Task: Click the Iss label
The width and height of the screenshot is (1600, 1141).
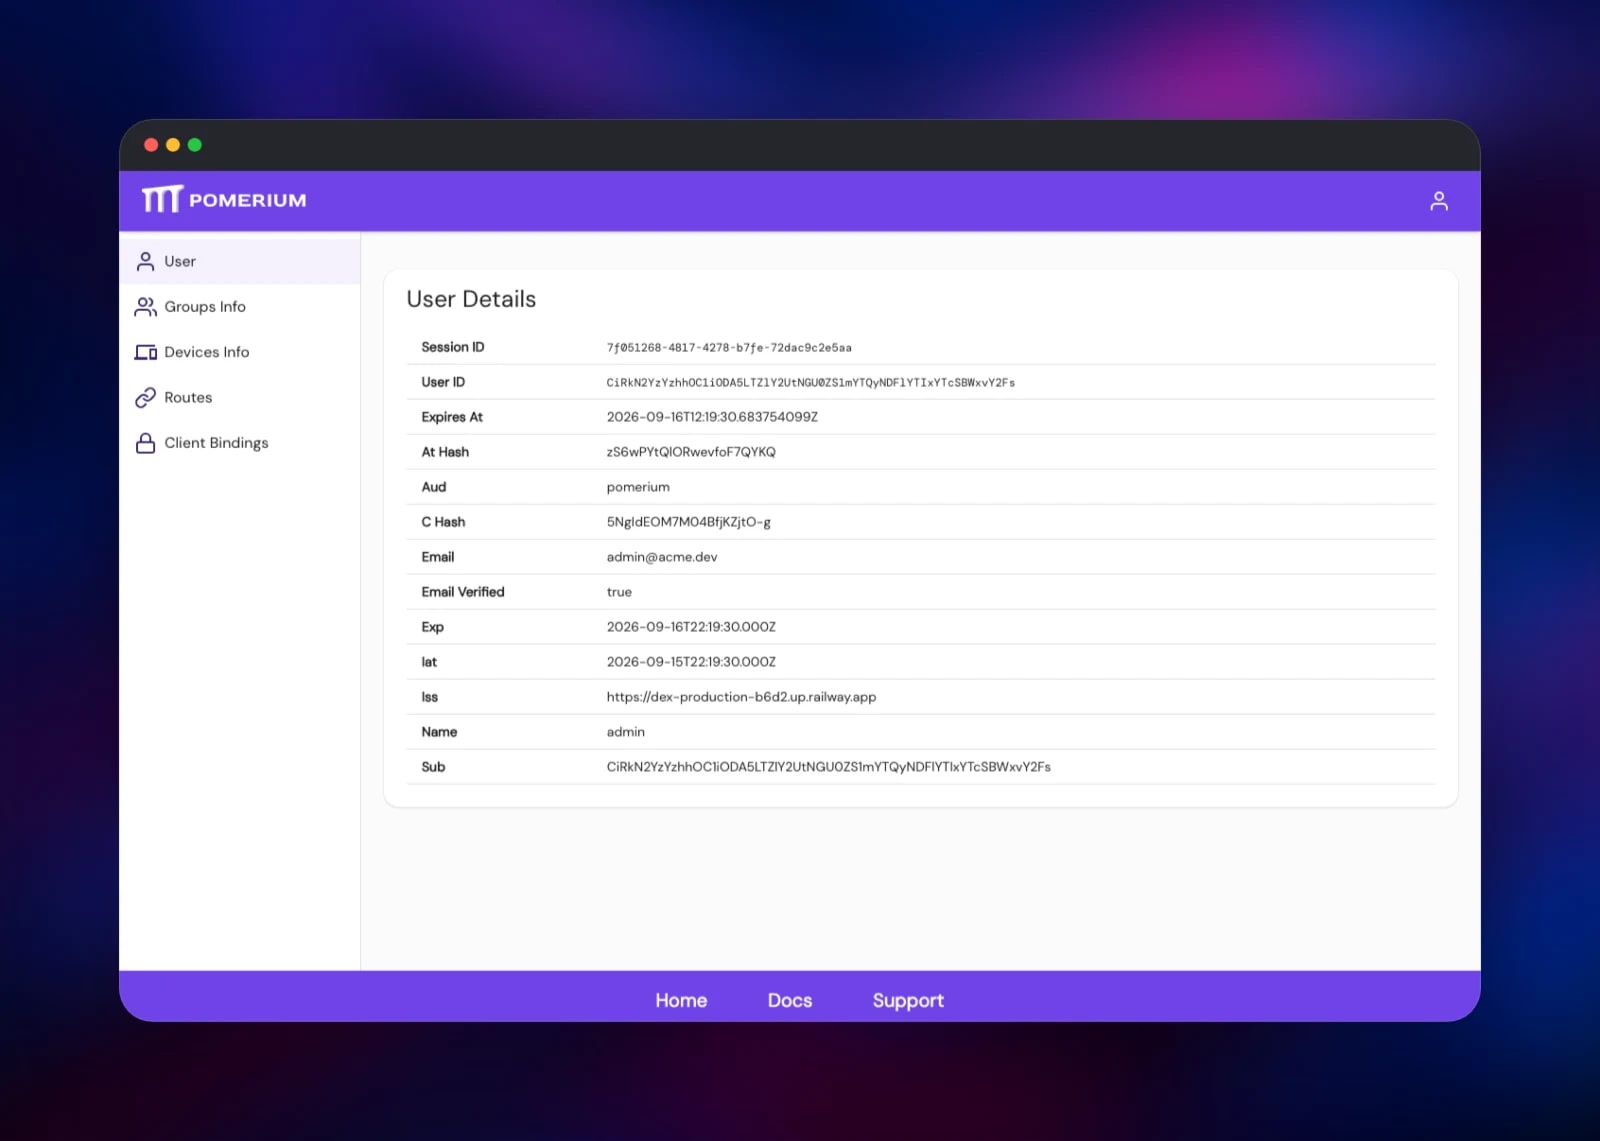Action: (x=430, y=697)
